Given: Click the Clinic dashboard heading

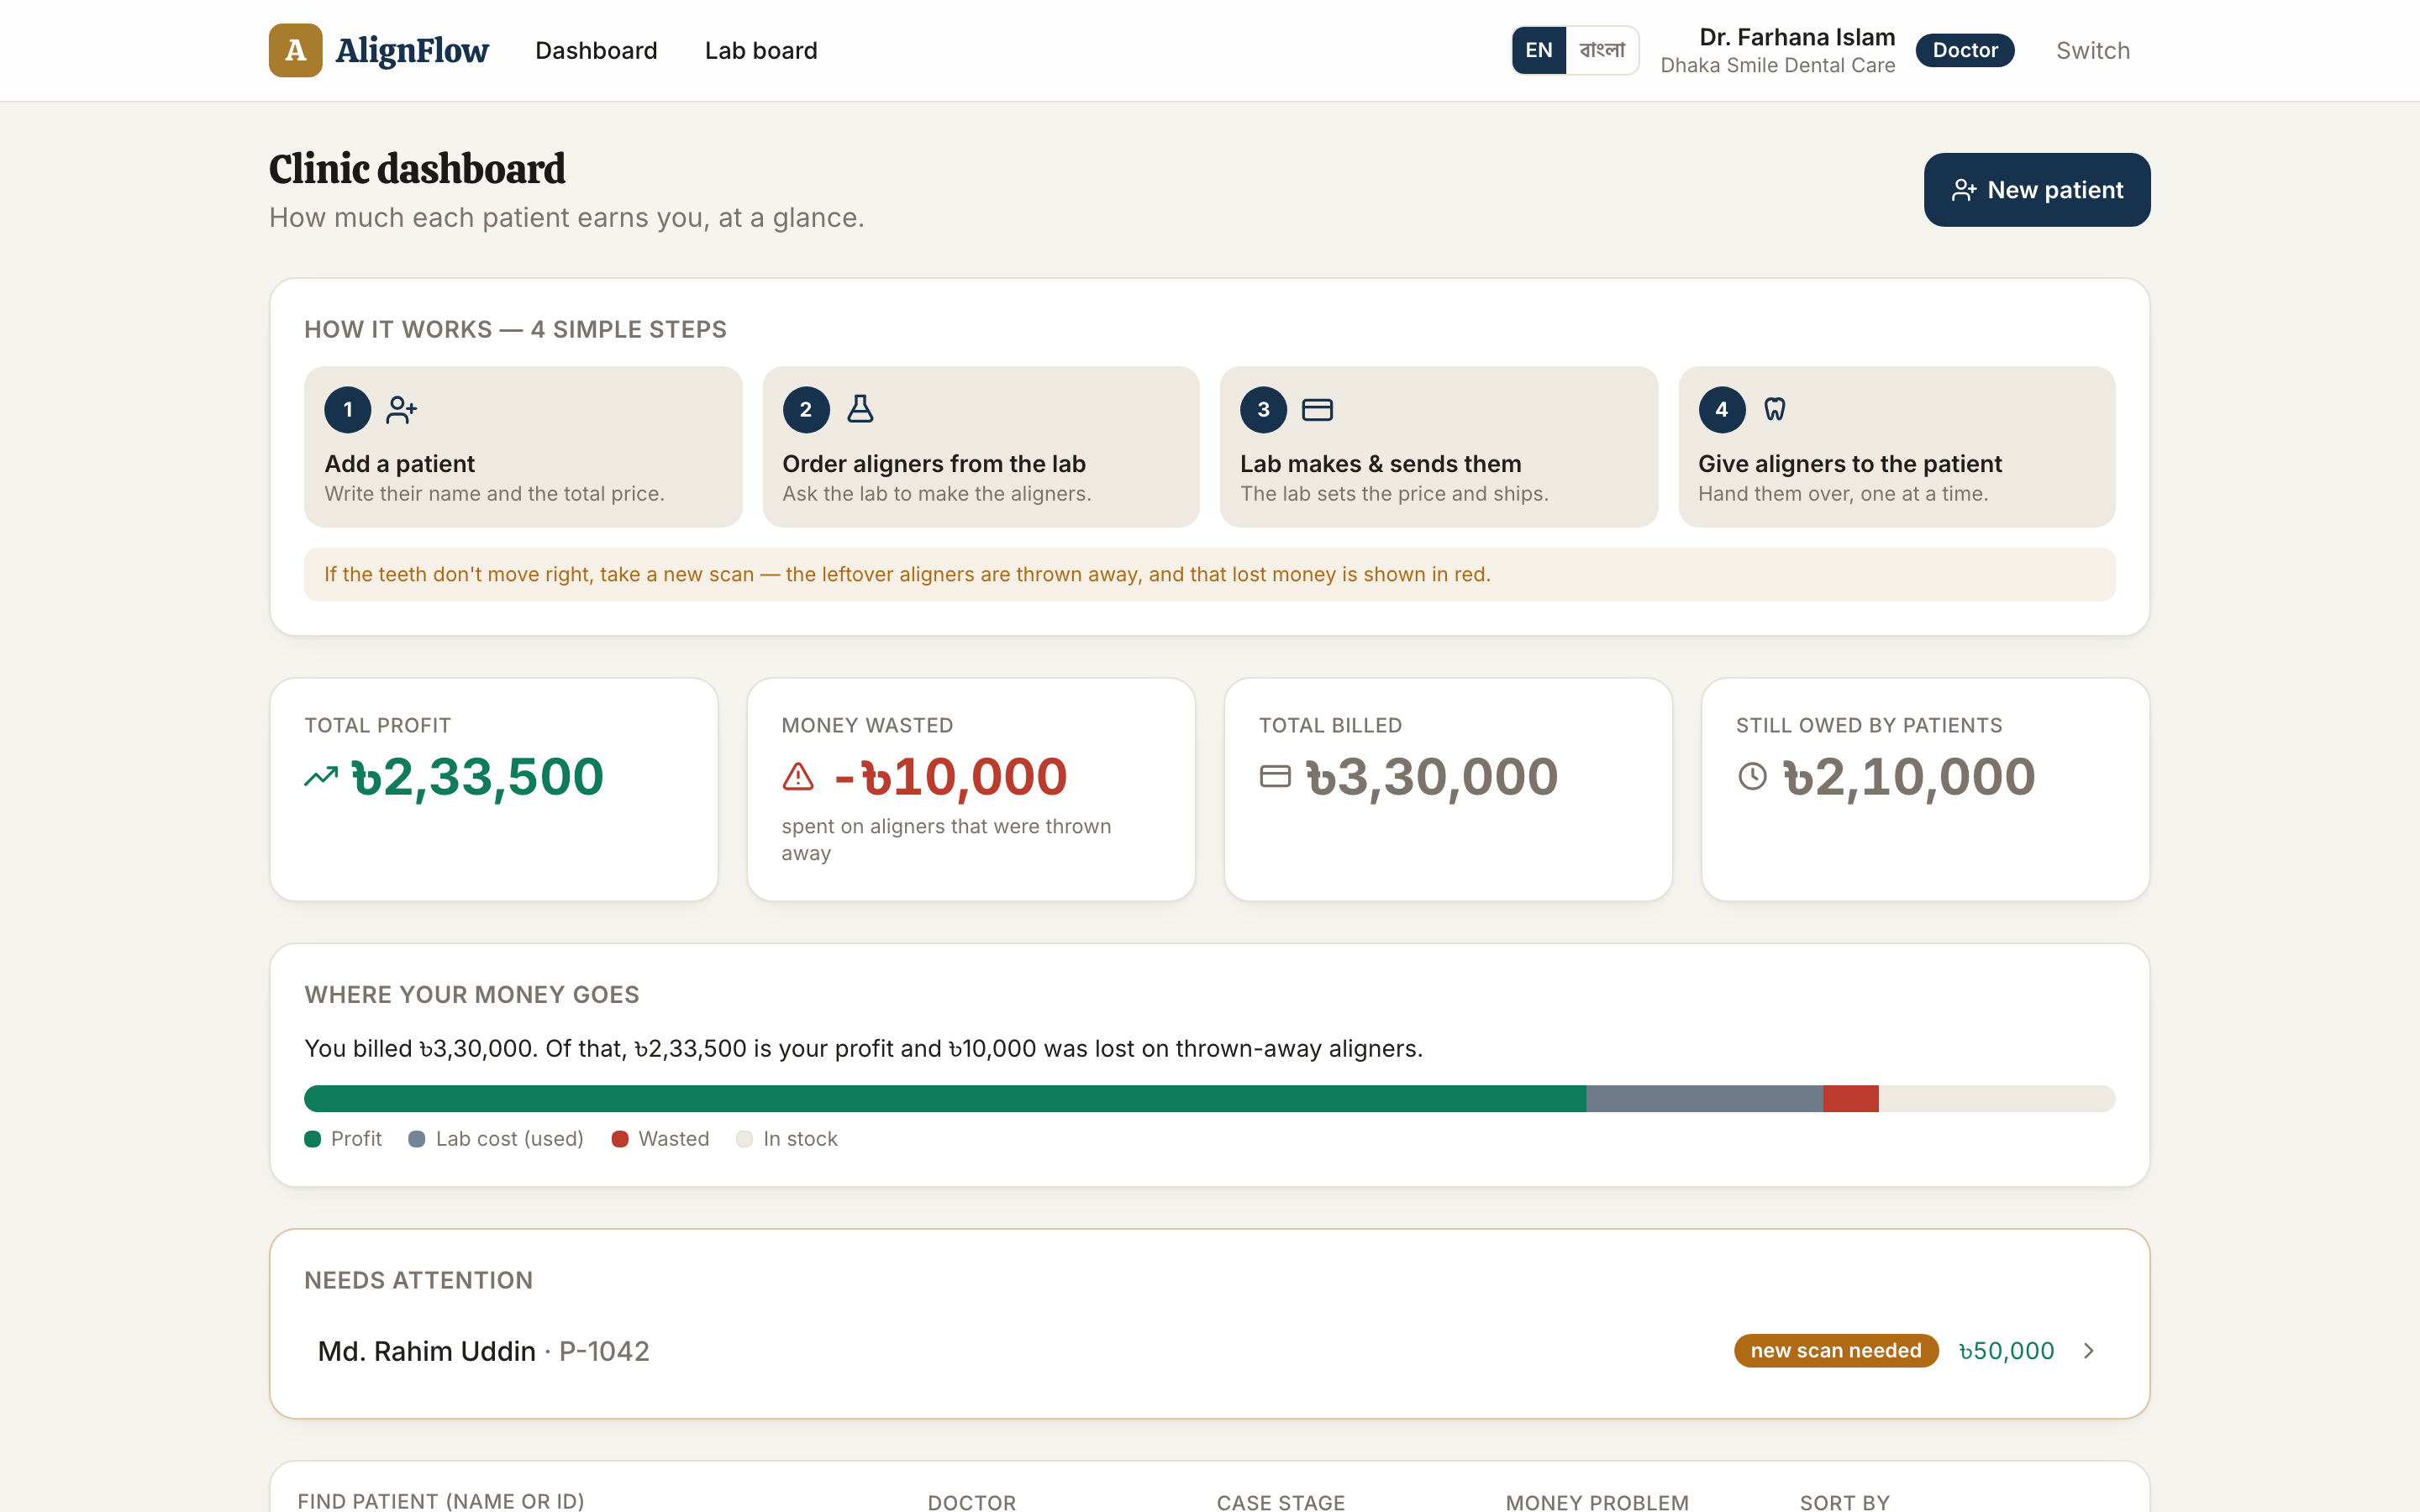Looking at the screenshot, I should click(417, 169).
